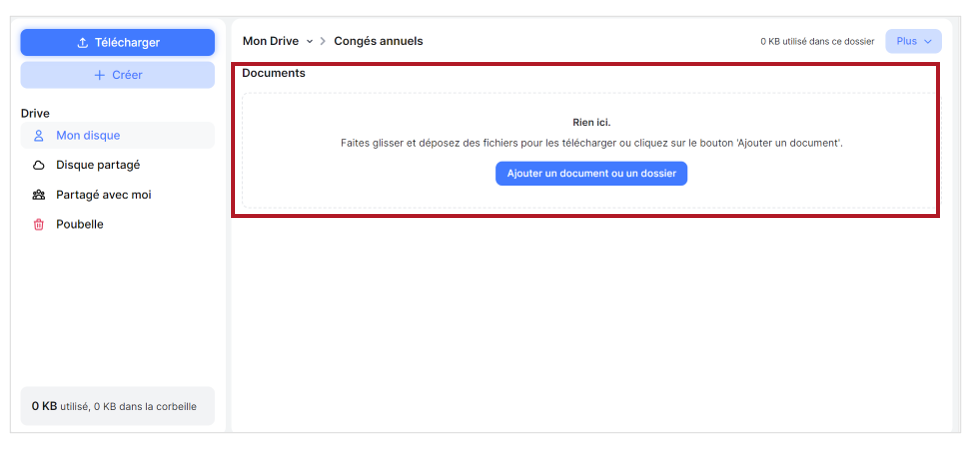This screenshot has height=454, width=978.
Task: Open the Plus dropdown menu
Action: (913, 41)
